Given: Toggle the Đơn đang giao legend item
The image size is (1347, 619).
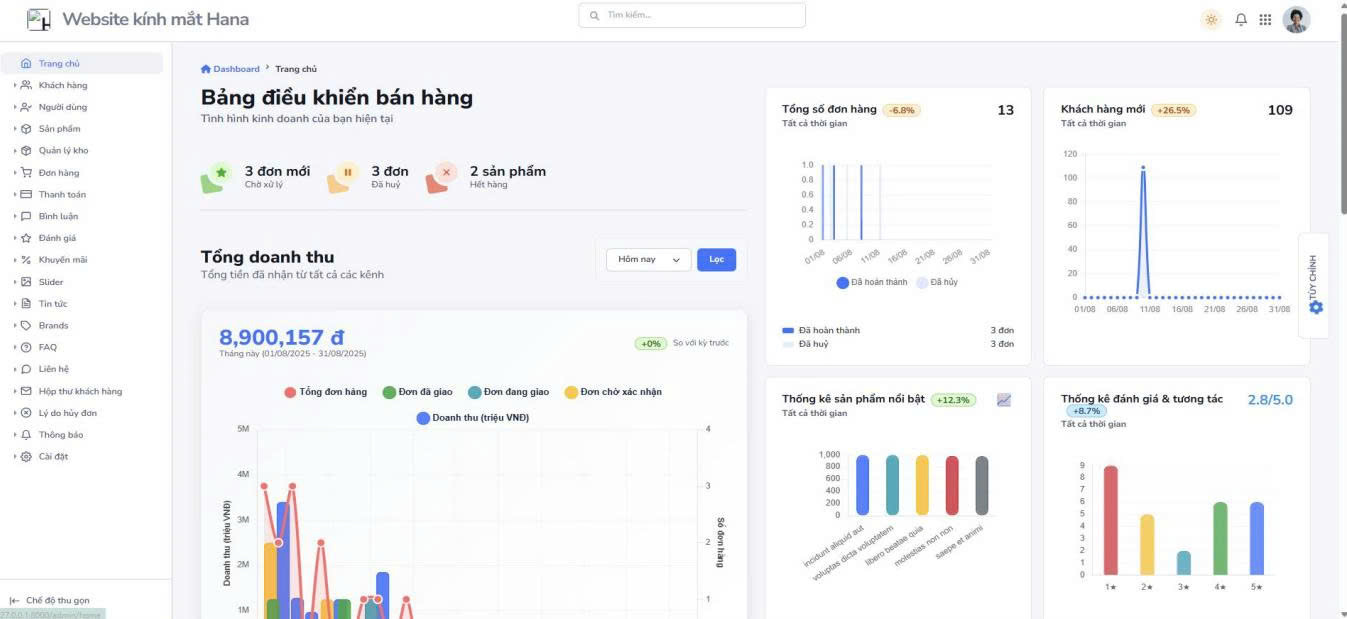Looking at the screenshot, I should pos(508,392).
